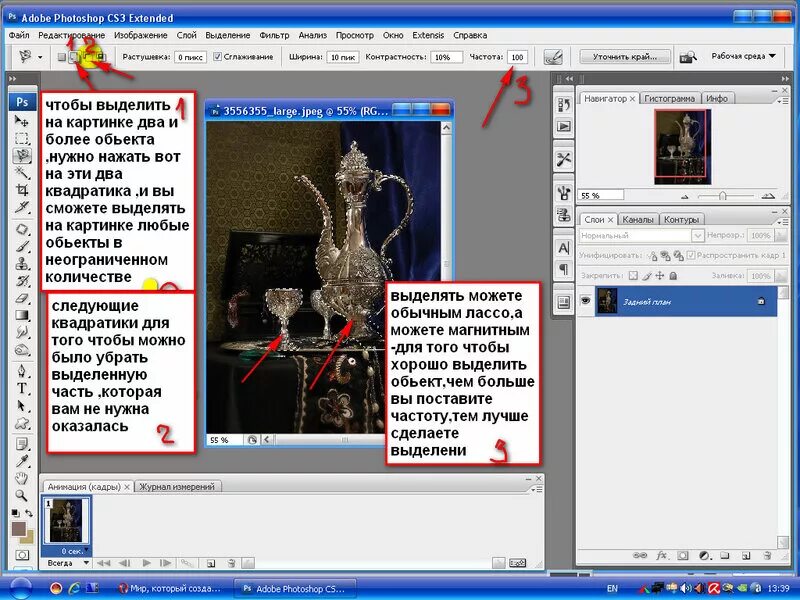Select the Eyedropper tool
Image resolution: width=800 pixels, height=600 pixels.
(x=21, y=462)
